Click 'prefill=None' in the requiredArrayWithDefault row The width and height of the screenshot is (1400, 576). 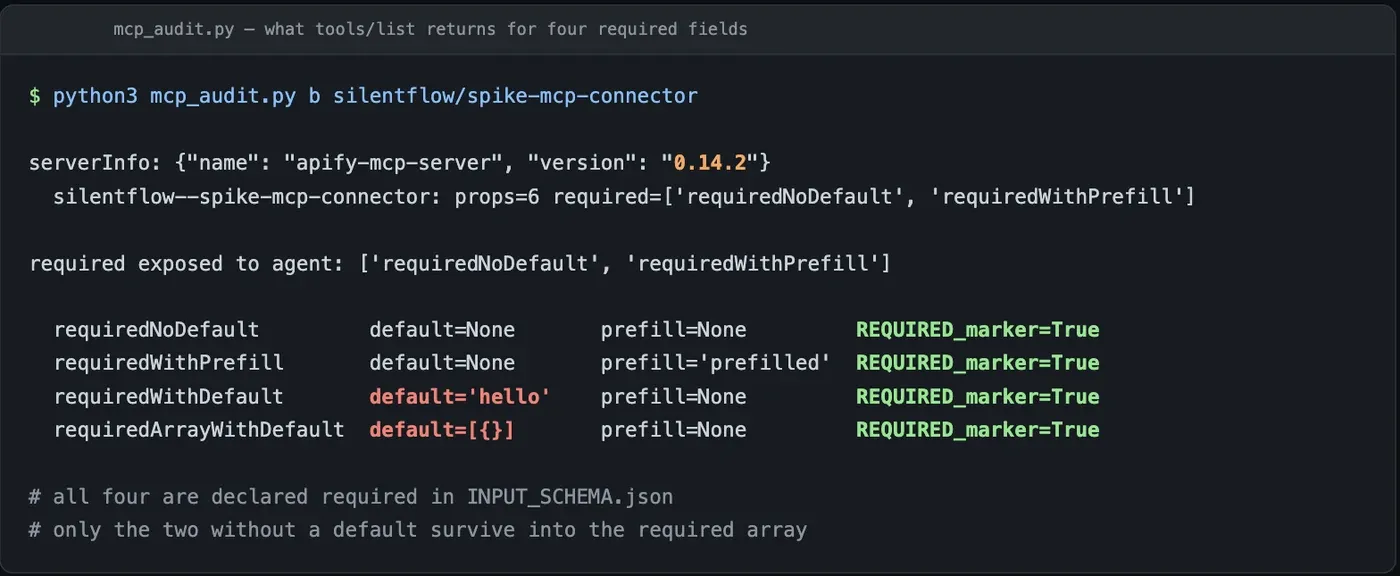tap(673, 430)
